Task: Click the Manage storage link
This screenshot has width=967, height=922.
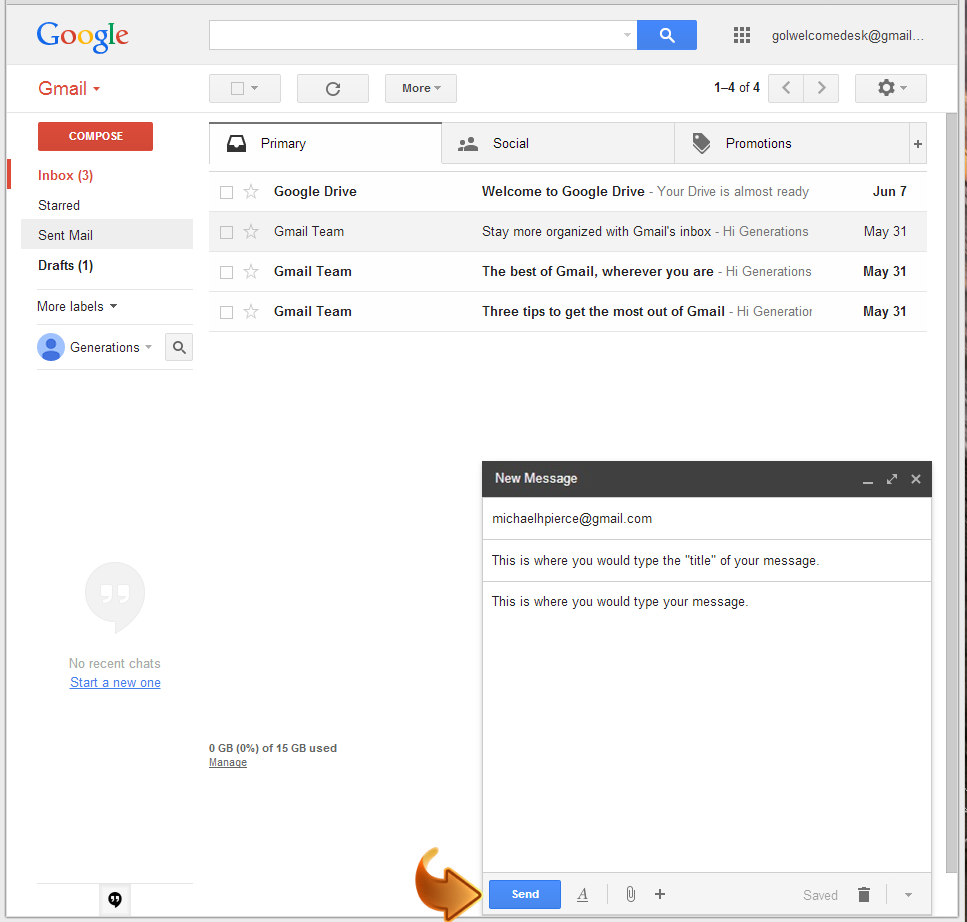Action: (228, 763)
